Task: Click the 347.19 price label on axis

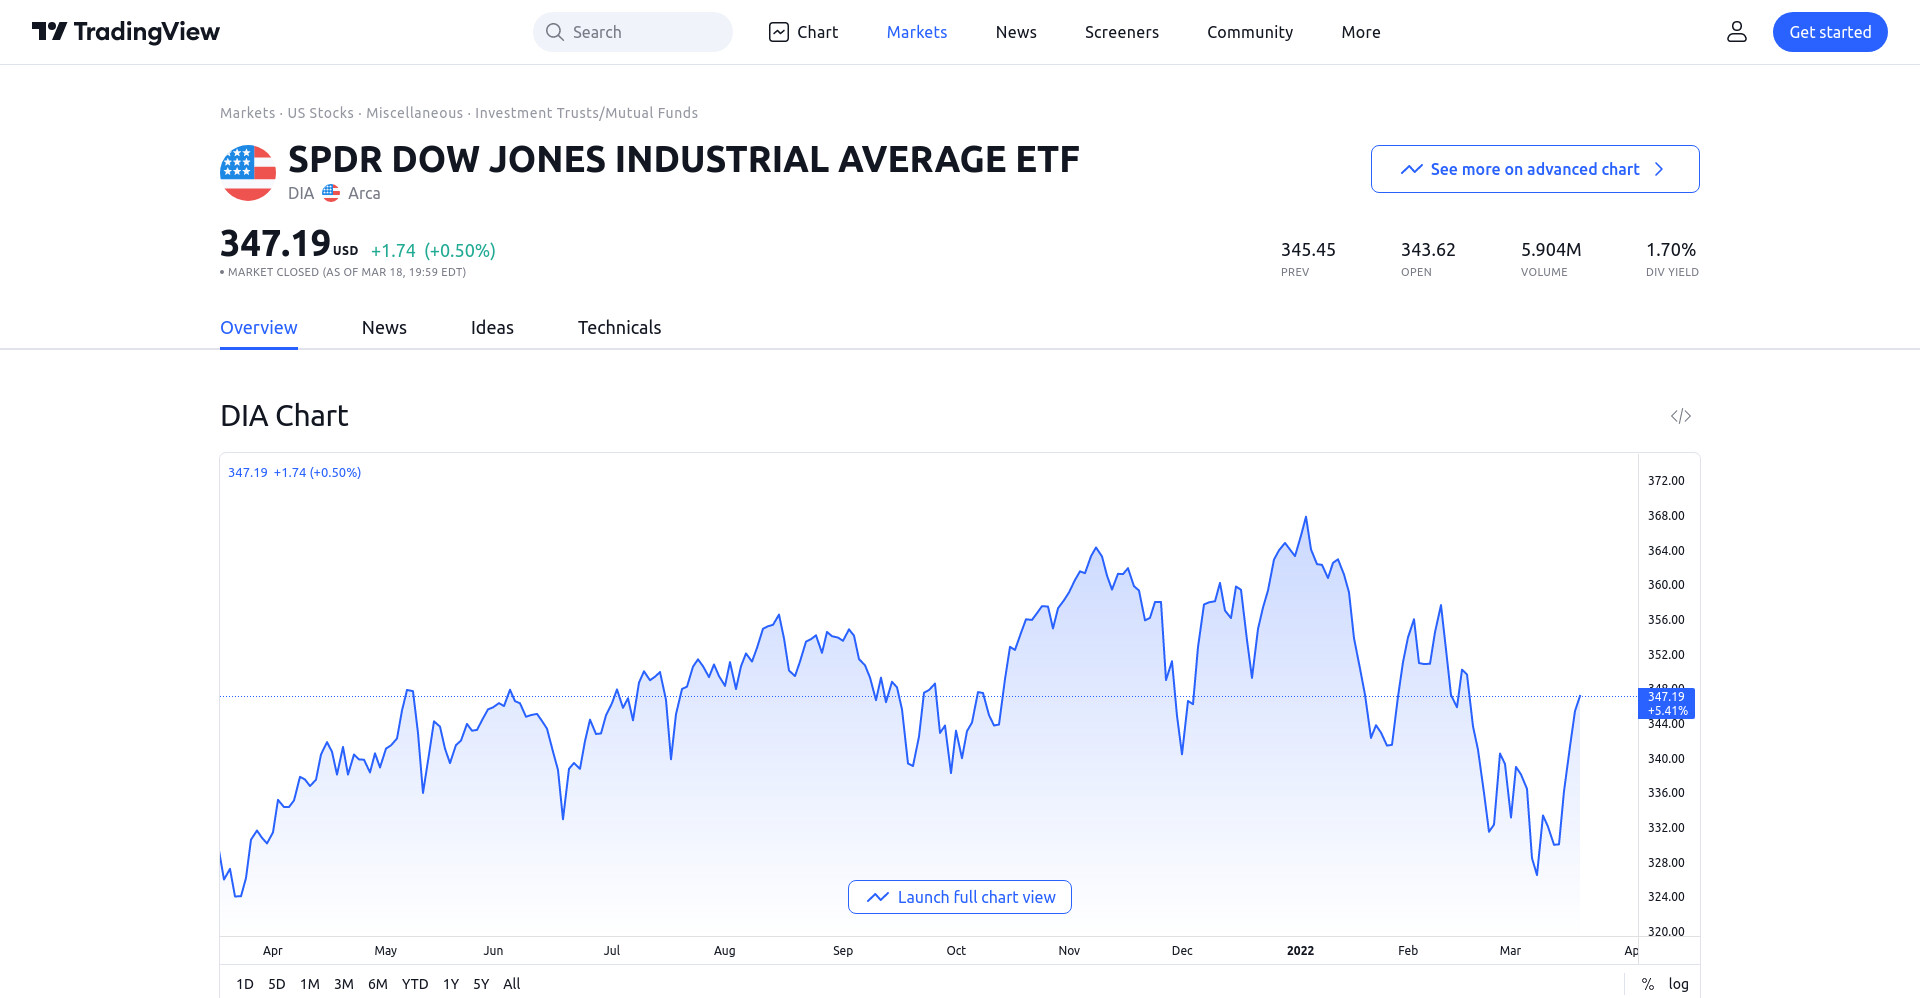Action: click(x=1666, y=703)
